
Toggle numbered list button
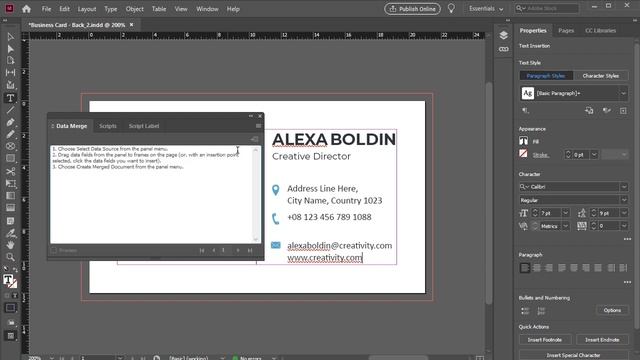click(x=541, y=311)
